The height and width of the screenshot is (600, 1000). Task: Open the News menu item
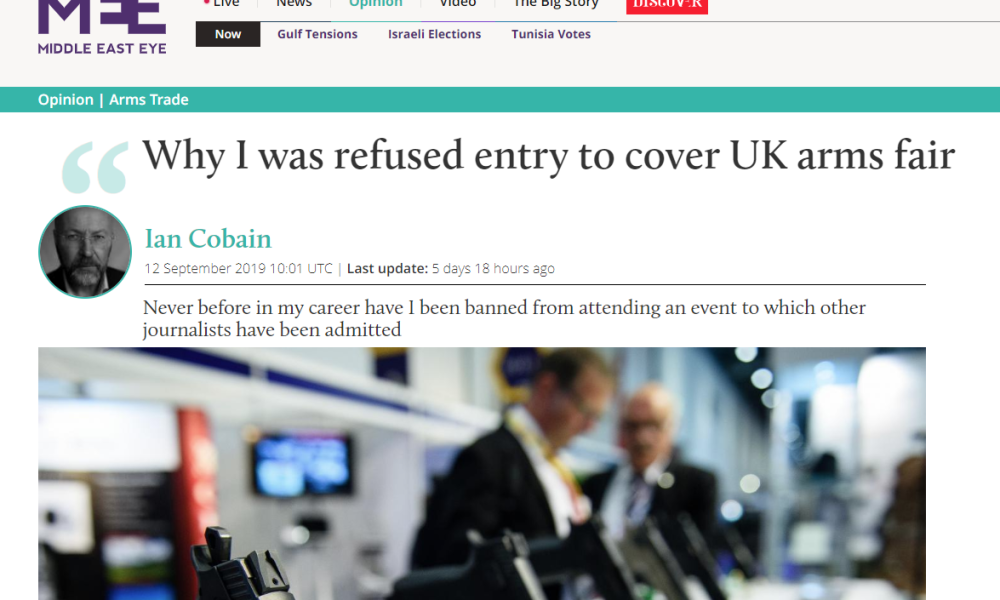293,4
